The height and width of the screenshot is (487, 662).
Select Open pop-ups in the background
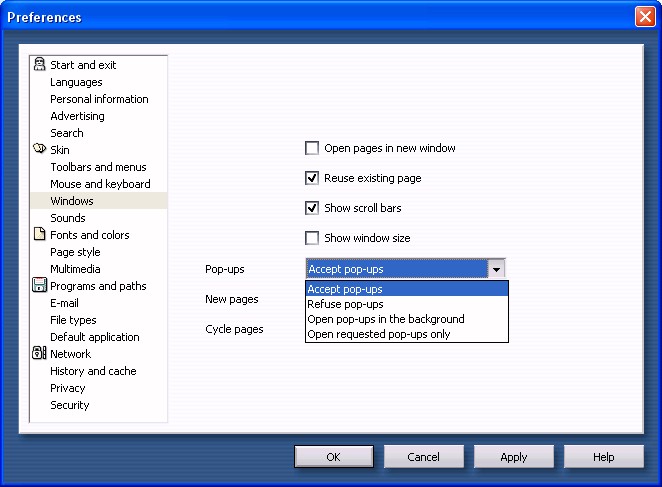point(386,319)
